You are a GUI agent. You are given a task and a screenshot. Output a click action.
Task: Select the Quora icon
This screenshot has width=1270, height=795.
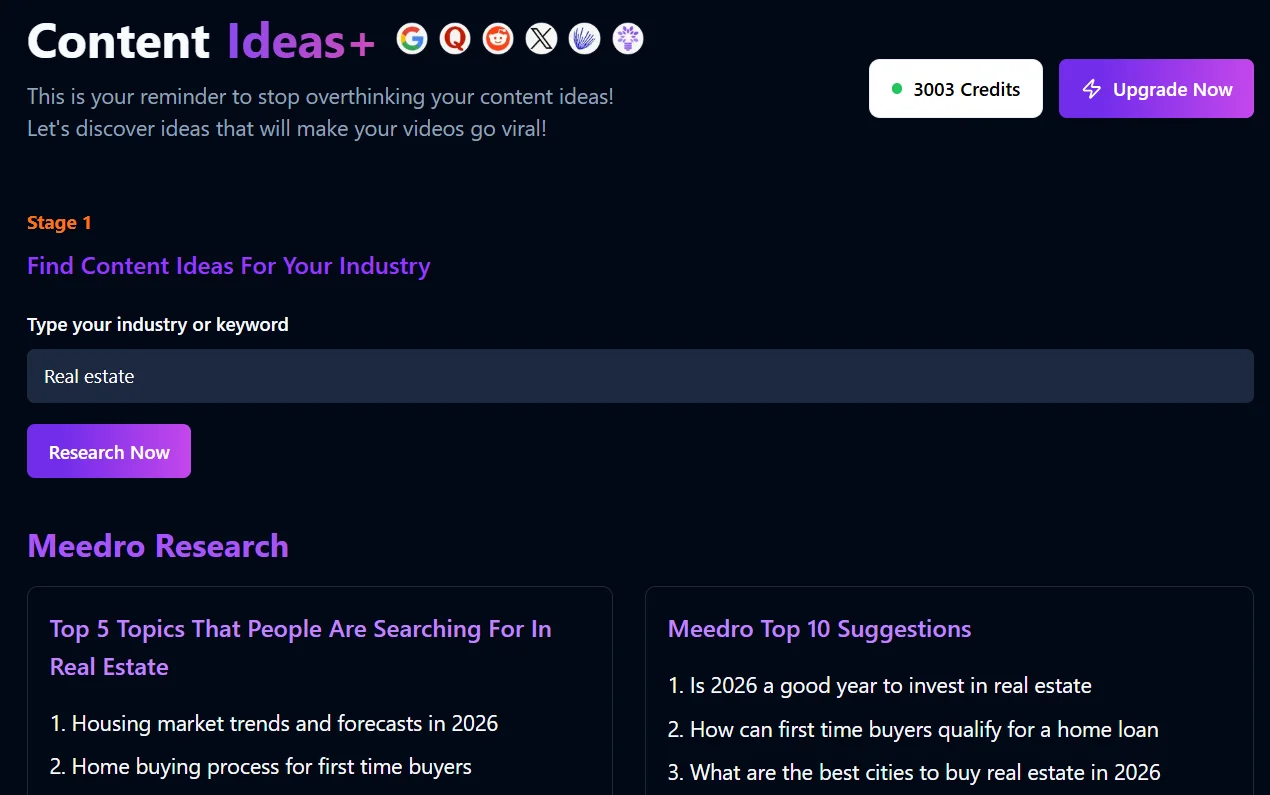pyautogui.click(x=455, y=39)
